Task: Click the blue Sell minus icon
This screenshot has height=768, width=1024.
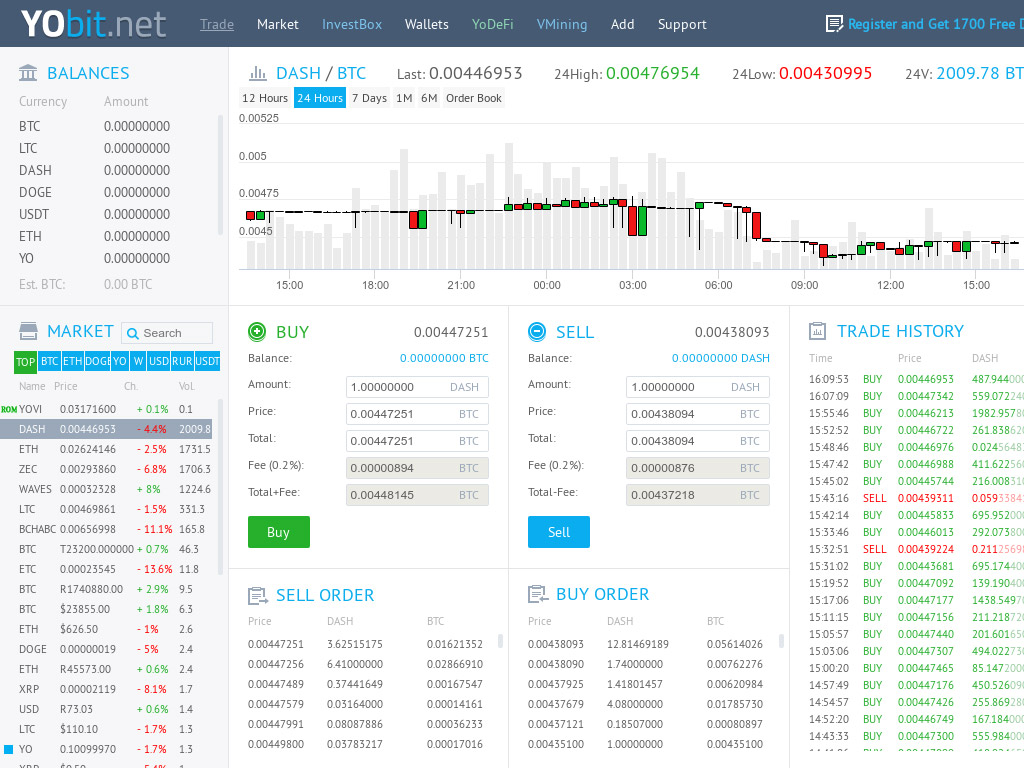Action: (x=537, y=332)
